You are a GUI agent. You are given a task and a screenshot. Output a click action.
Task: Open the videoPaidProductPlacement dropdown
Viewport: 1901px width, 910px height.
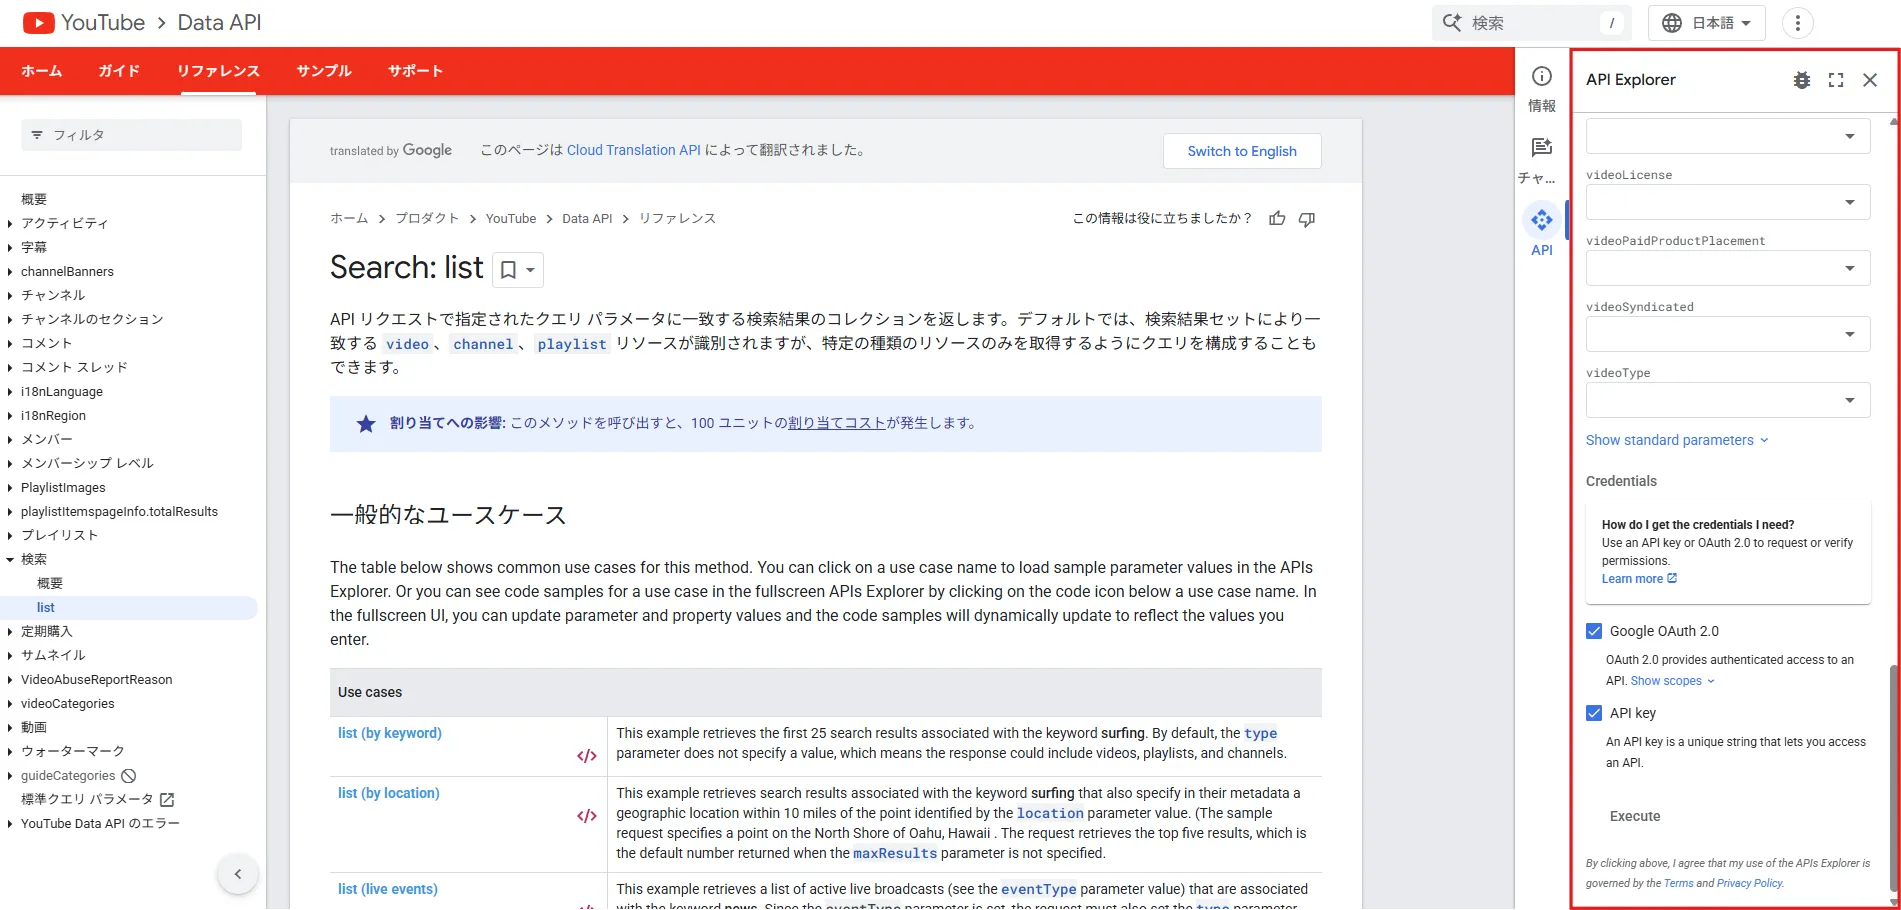(1728, 268)
